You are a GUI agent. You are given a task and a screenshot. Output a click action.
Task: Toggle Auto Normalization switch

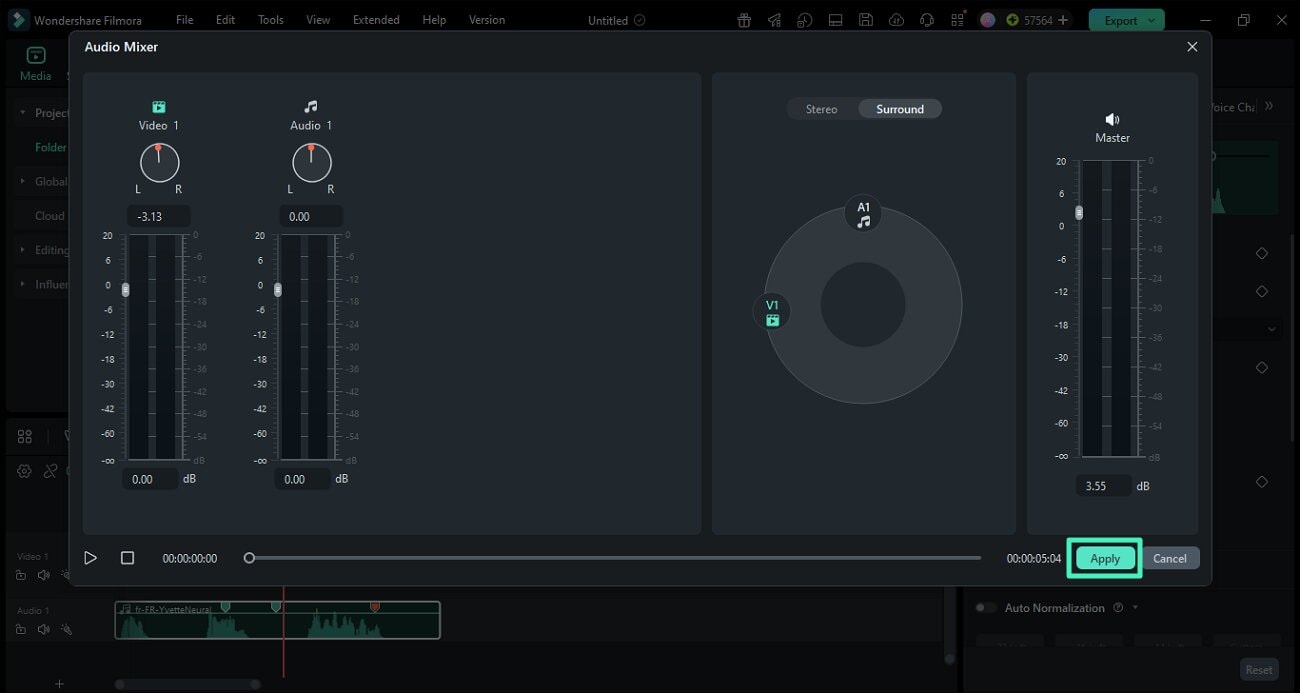tap(986, 608)
